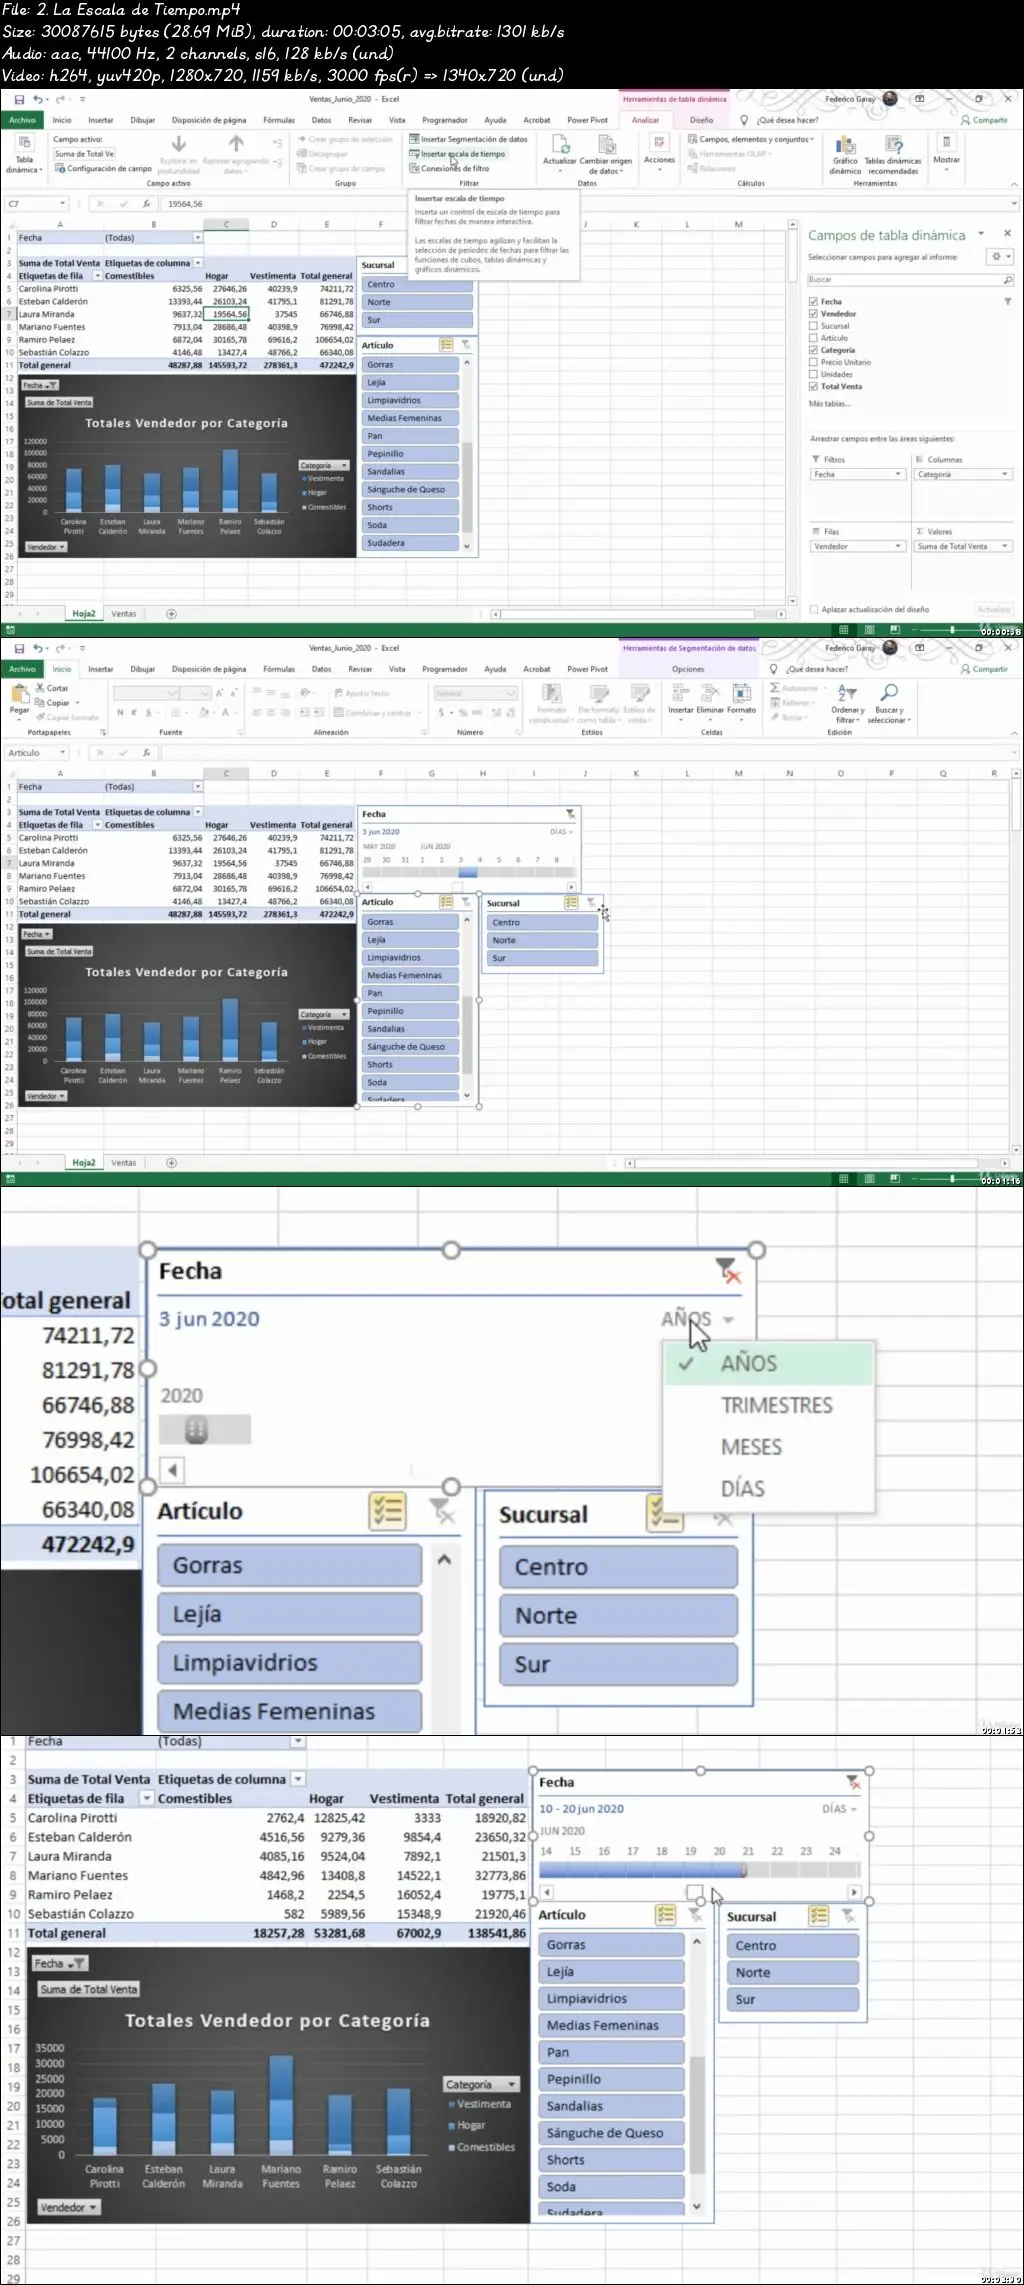Click the selected 14-20 span on the JUN 2020 timeline
1024x2285 pixels.
642,1870
